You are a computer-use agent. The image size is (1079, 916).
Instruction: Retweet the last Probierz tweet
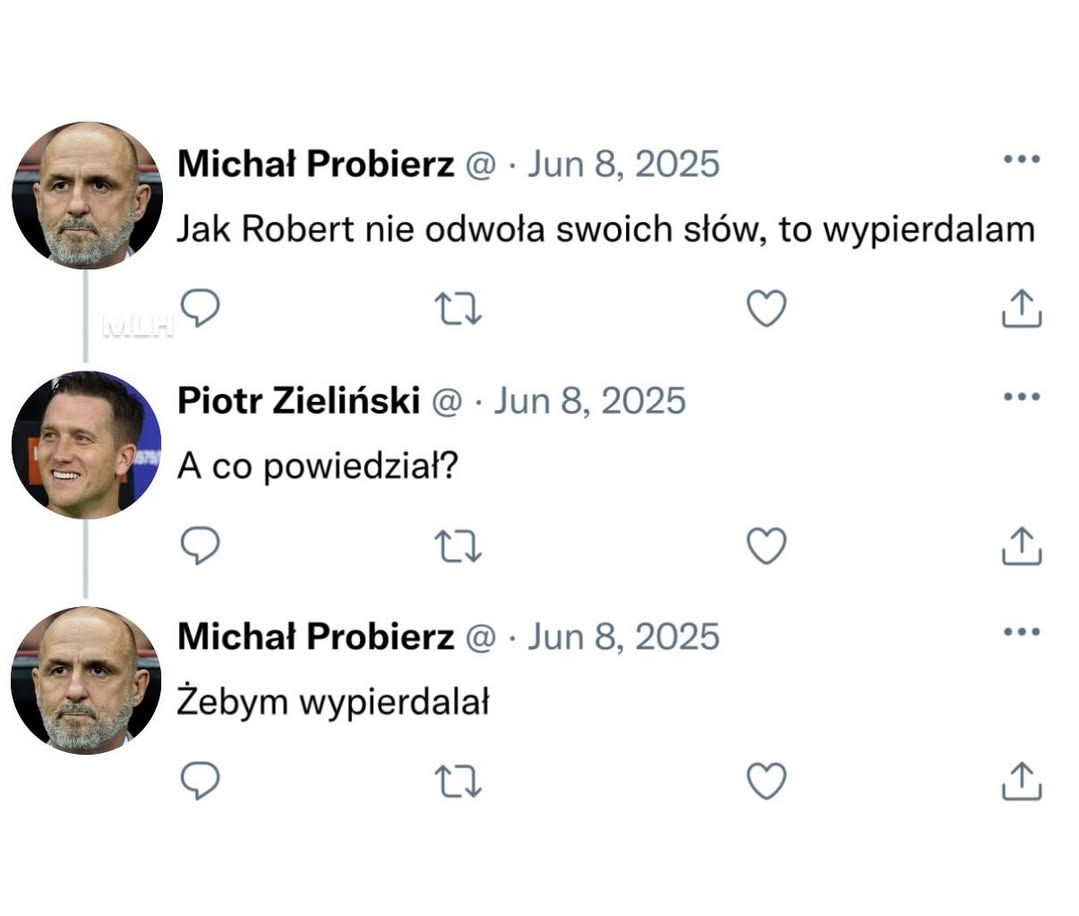pyautogui.click(x=459, y=781)
